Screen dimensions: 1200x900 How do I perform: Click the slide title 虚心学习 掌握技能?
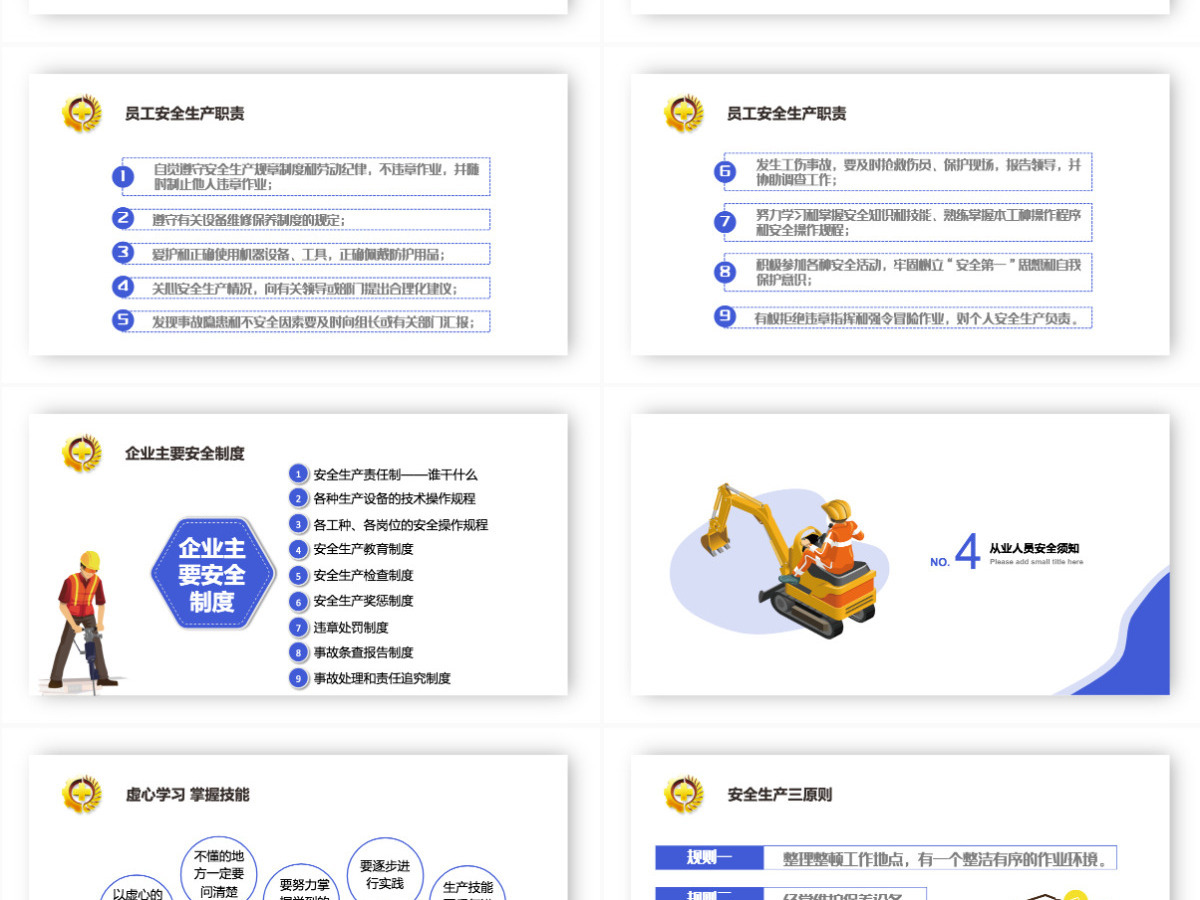point(187,794)
